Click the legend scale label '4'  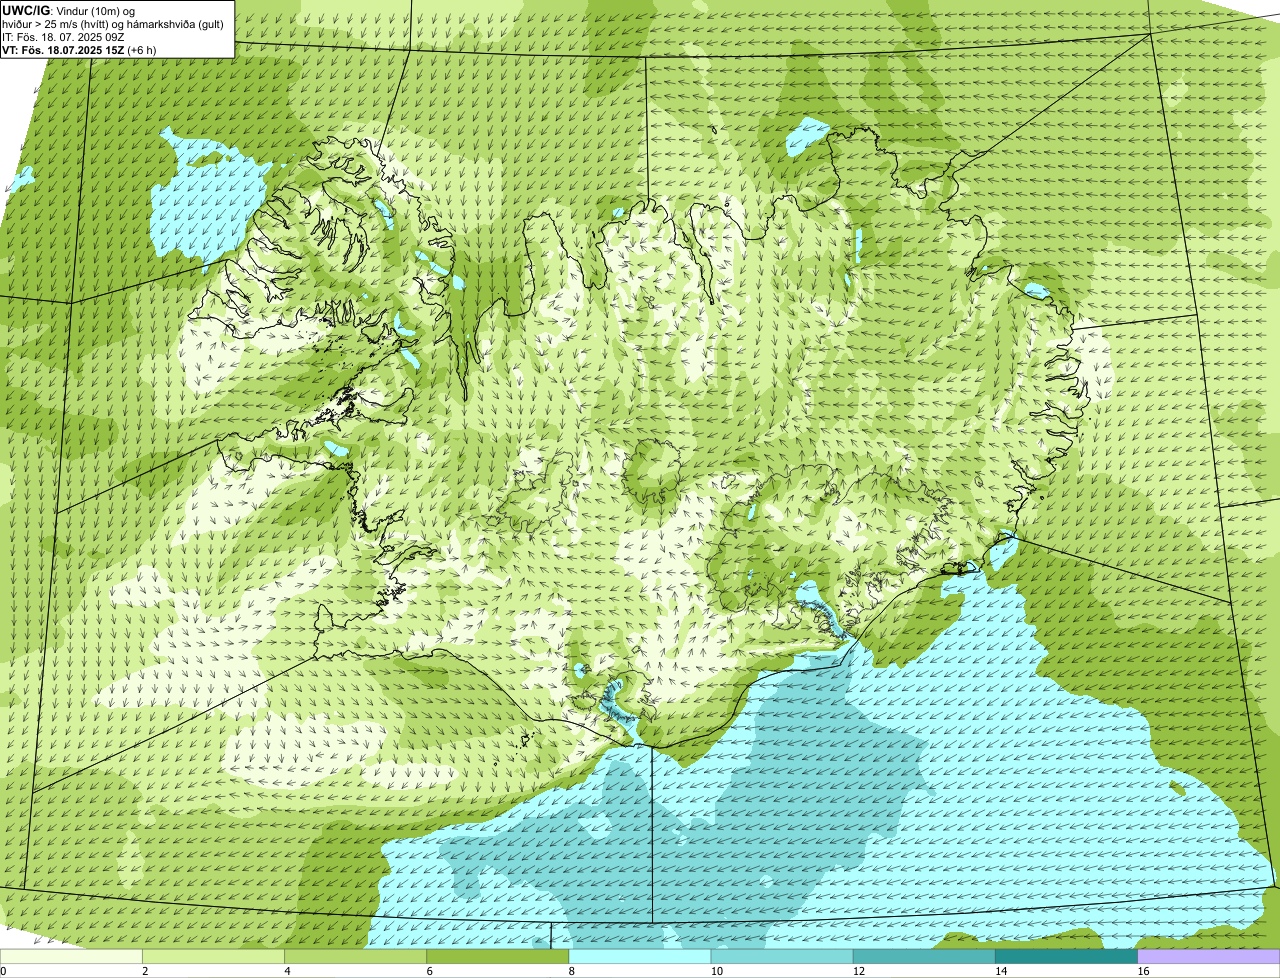coord(287,971)
